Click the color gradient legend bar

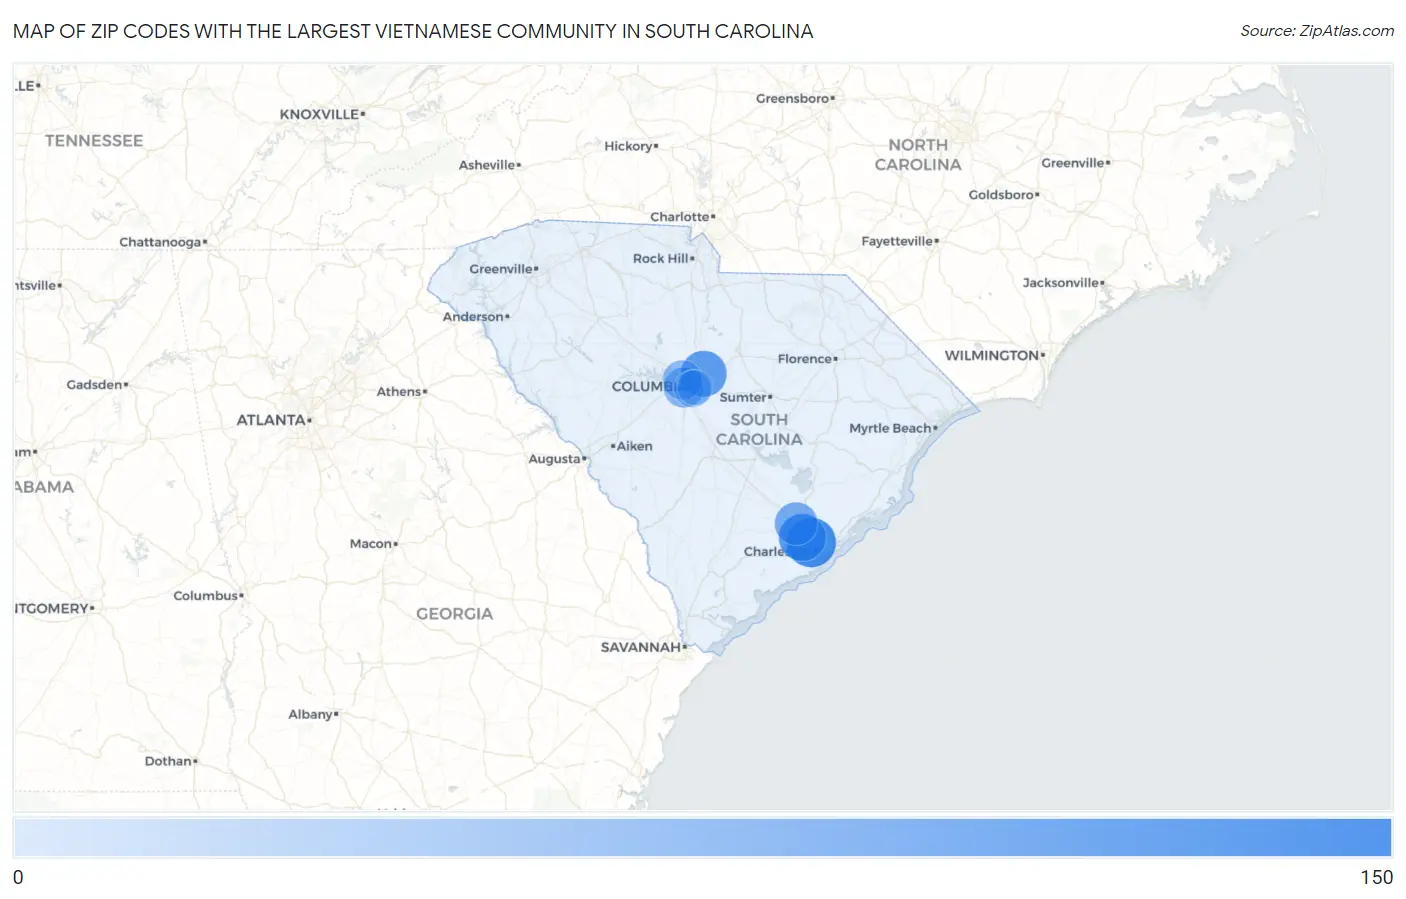coord(702,837)
